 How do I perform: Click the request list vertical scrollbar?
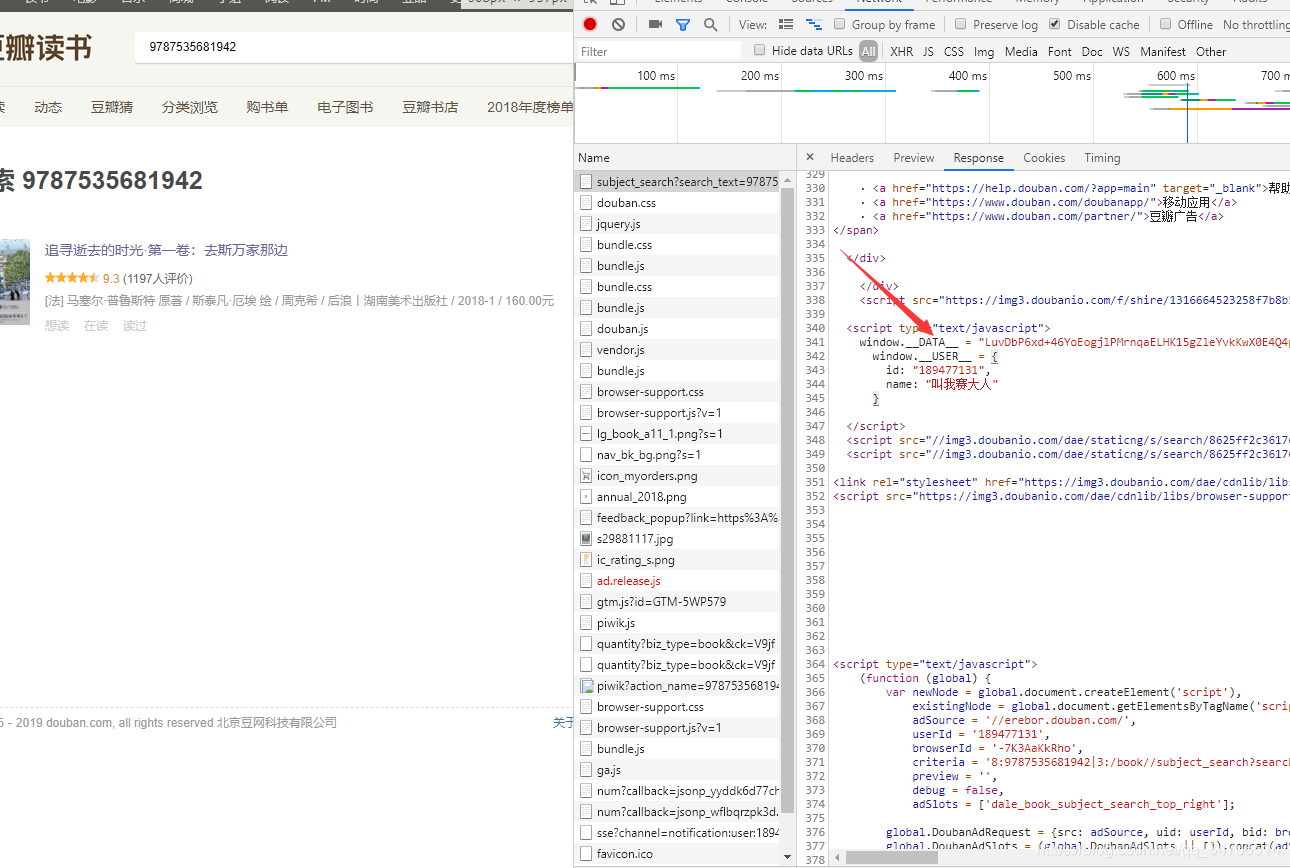pyautogui.click(x=788, y=500)
